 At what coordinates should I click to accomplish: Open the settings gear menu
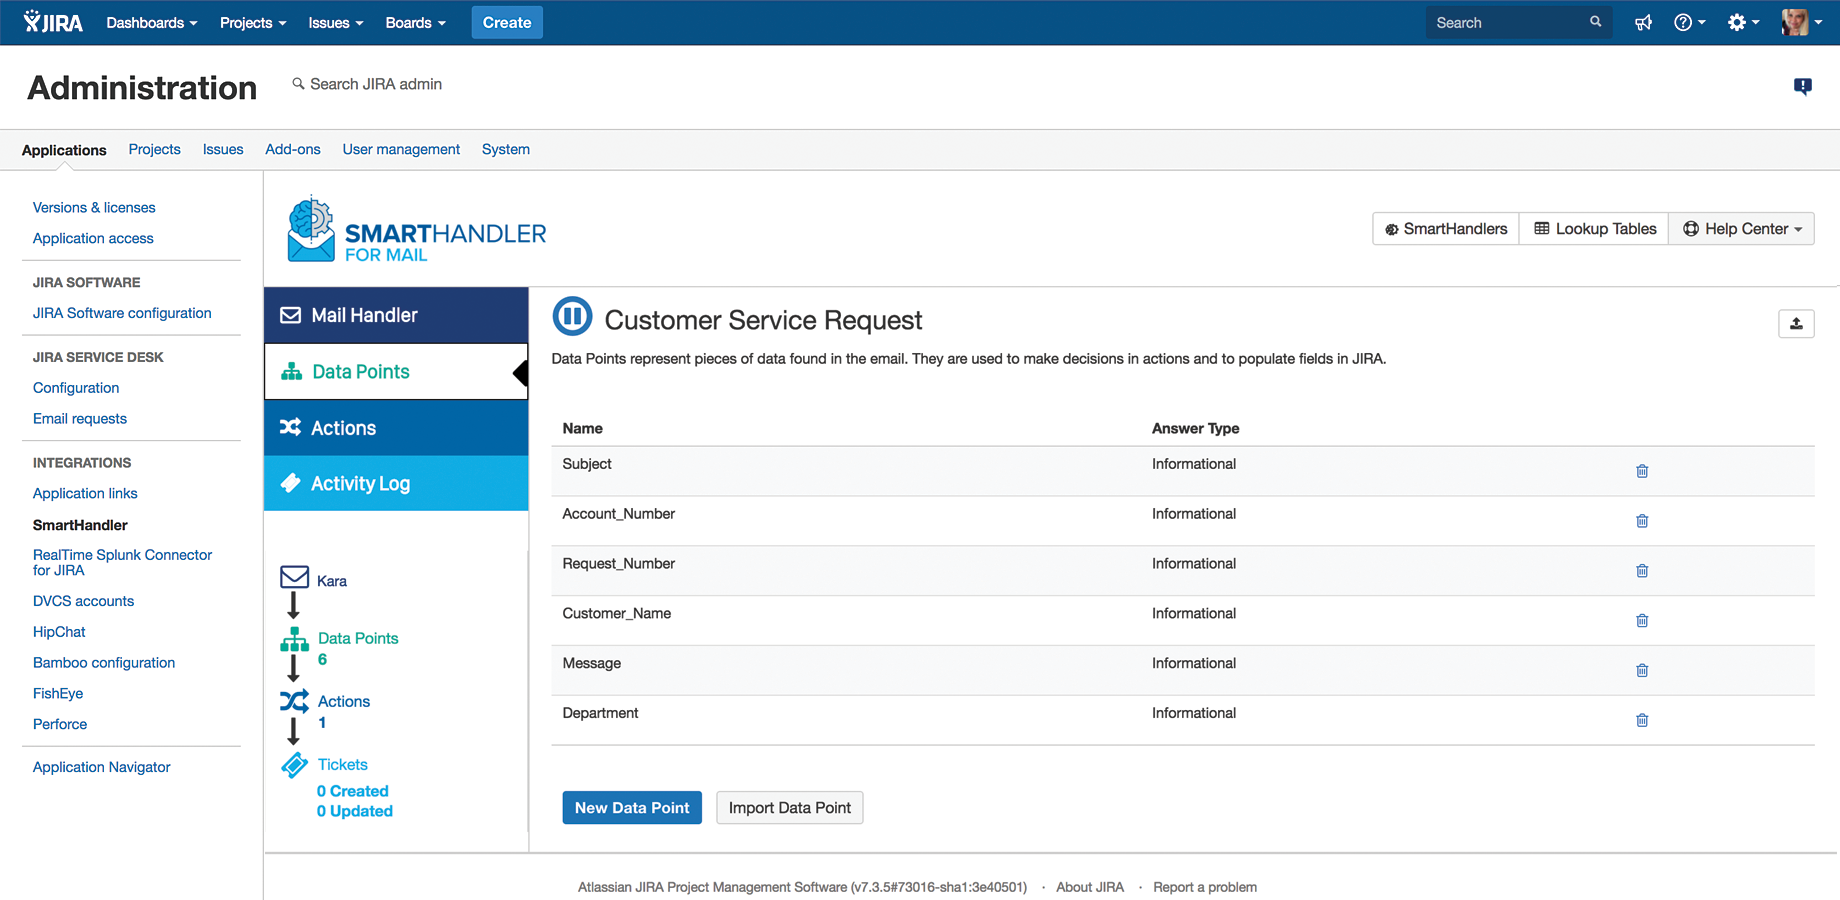[1743, 22]
